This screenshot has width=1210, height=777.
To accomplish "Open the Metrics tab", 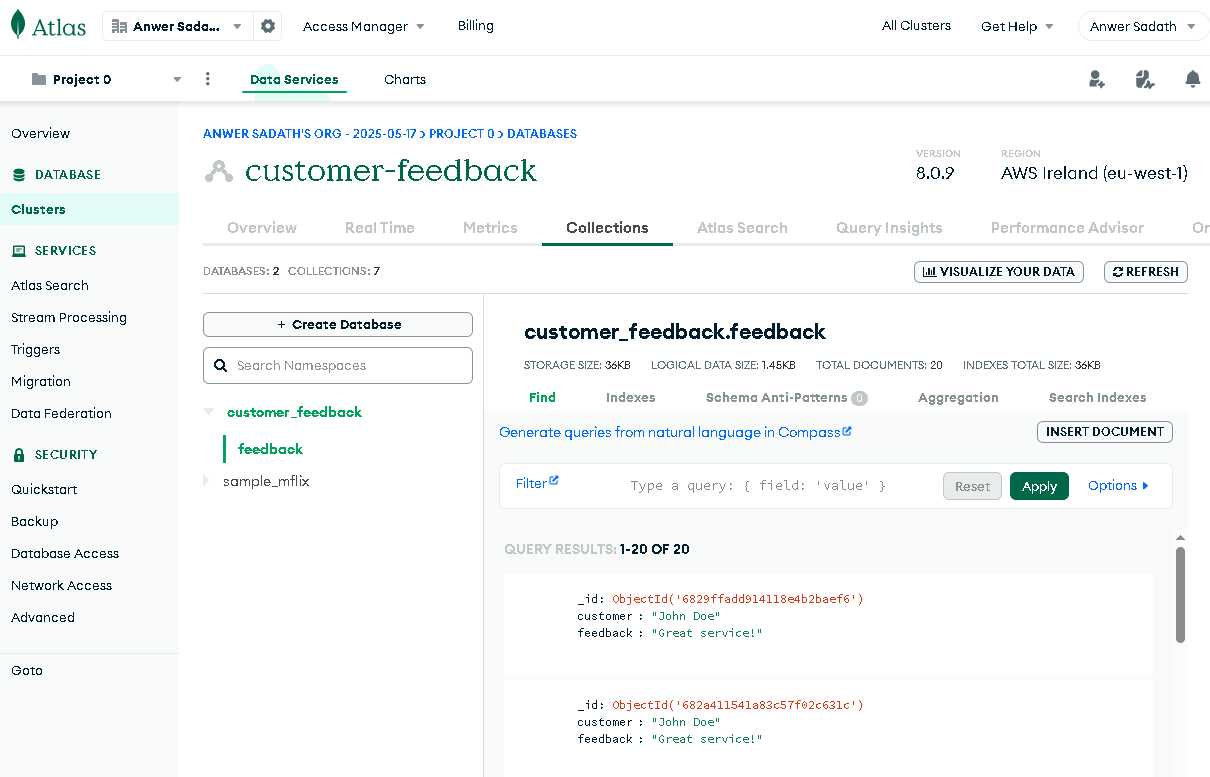I will click(490, 228).
